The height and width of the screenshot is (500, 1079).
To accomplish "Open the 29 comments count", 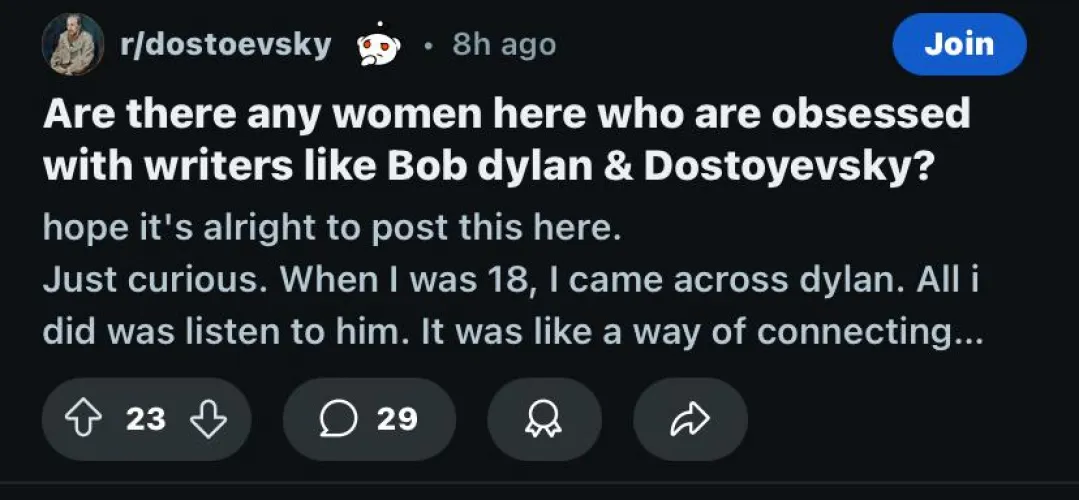I will pos(397,419).
